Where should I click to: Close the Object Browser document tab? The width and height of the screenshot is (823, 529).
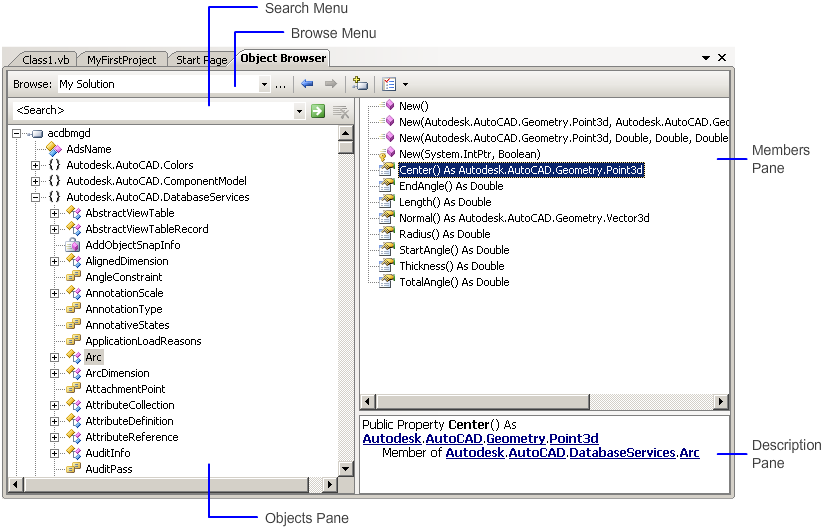[x=722, y=57]
